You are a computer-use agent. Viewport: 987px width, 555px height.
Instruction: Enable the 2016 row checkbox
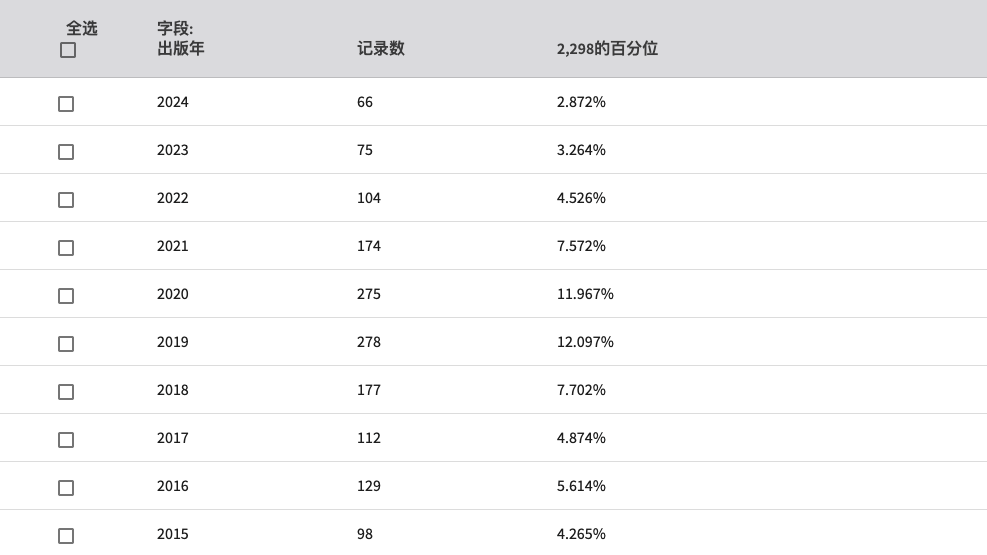point(66,488)
